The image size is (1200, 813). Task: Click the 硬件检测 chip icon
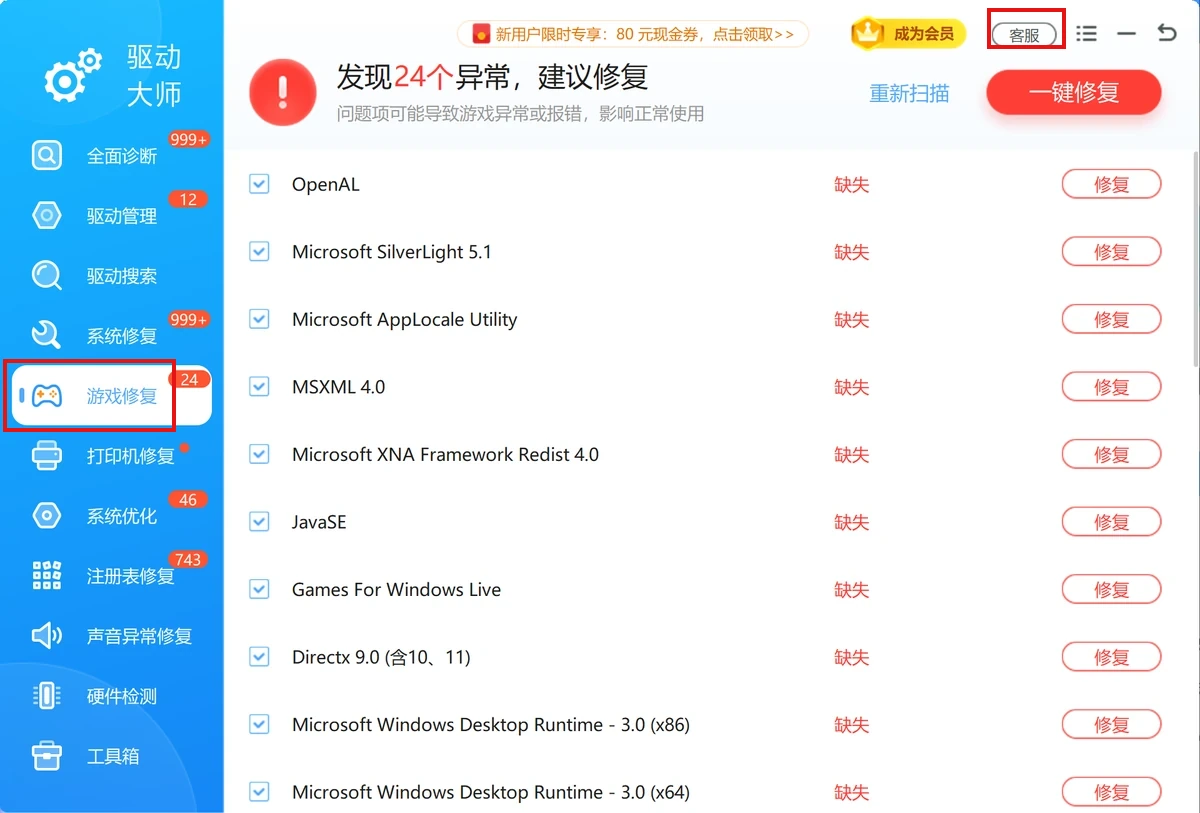47,696
